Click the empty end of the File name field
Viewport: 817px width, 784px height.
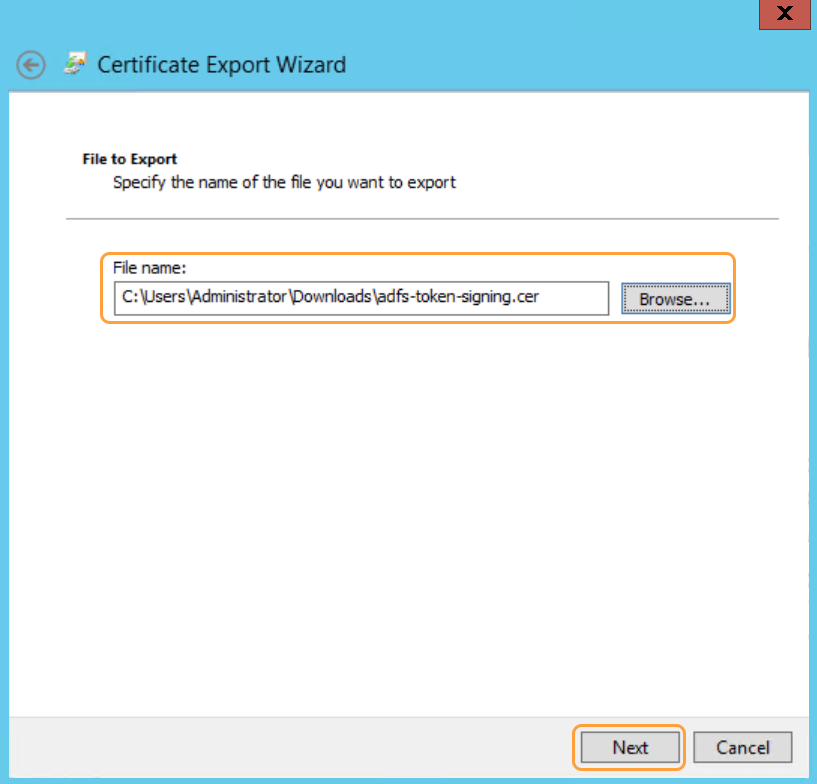point(578,298)
